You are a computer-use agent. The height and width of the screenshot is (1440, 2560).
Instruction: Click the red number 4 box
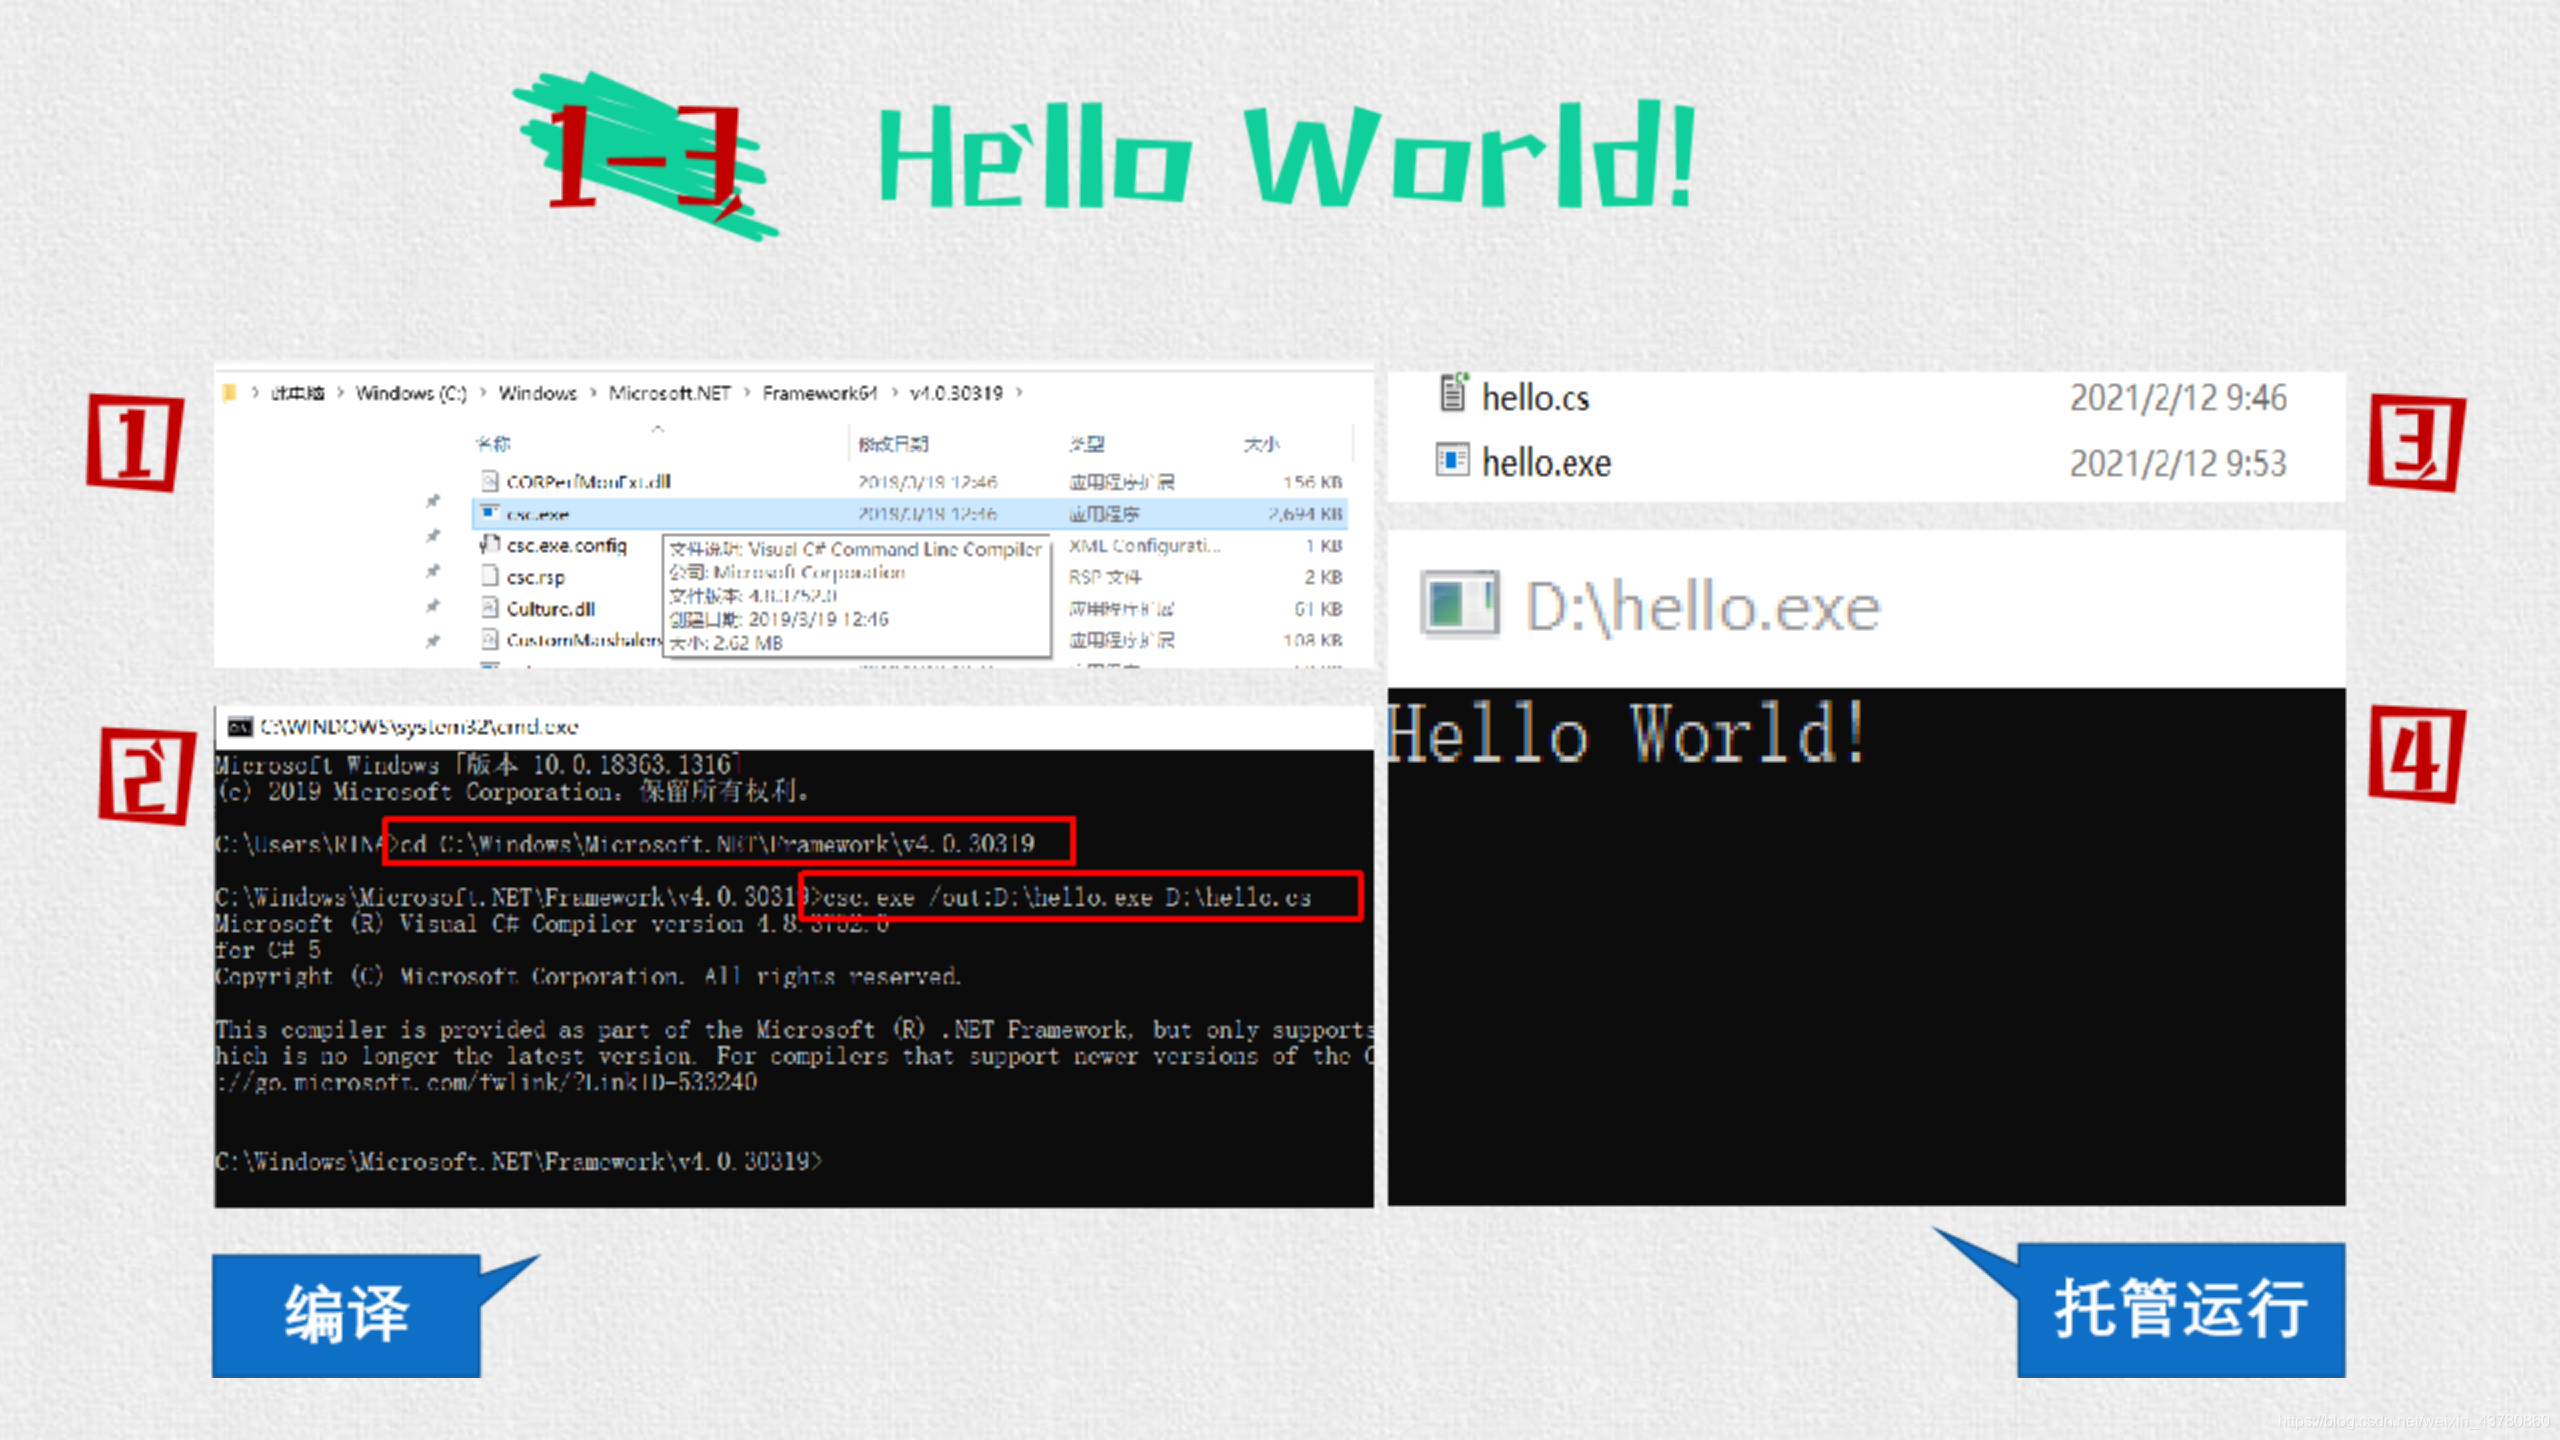2416,755
